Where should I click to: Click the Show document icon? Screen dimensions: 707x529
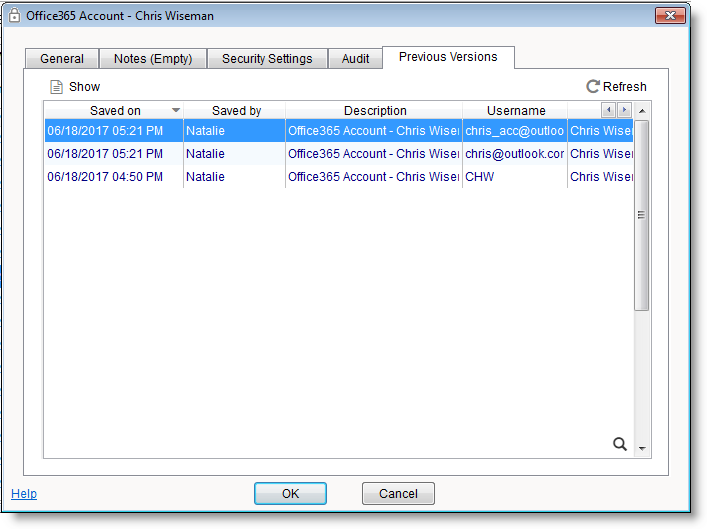pos(57,87)
